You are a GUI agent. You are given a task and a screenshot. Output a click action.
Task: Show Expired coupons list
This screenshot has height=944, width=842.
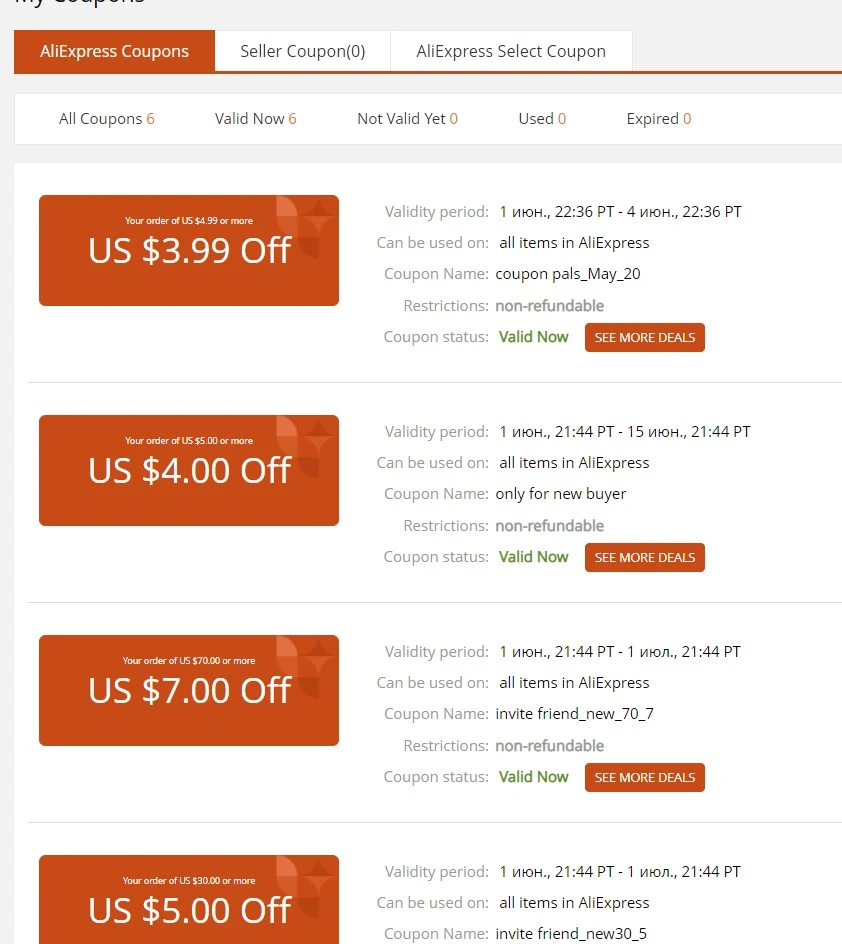[x=658, y=119]
